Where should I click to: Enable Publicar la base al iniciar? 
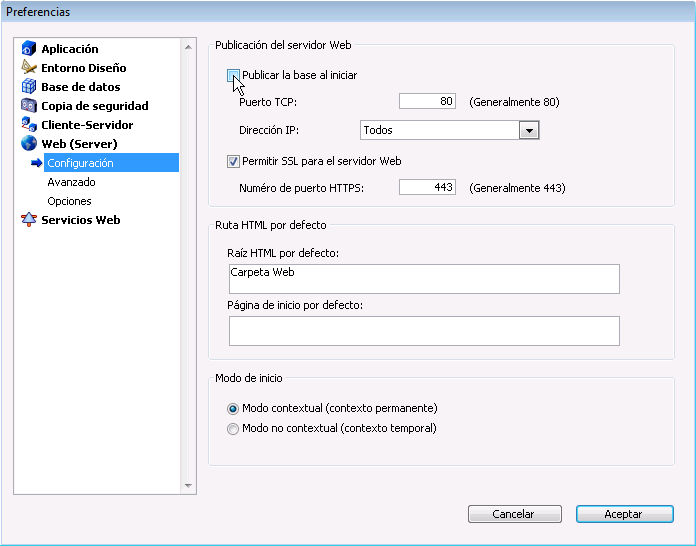pyautogui.click(x=233, y=75)
